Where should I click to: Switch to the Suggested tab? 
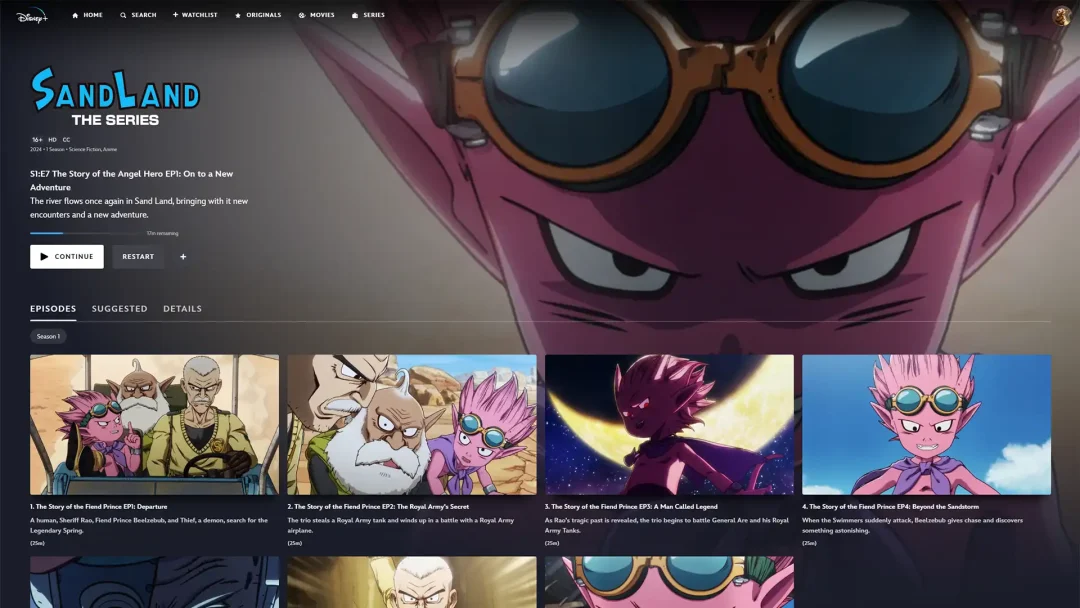(x=120, y=309)
